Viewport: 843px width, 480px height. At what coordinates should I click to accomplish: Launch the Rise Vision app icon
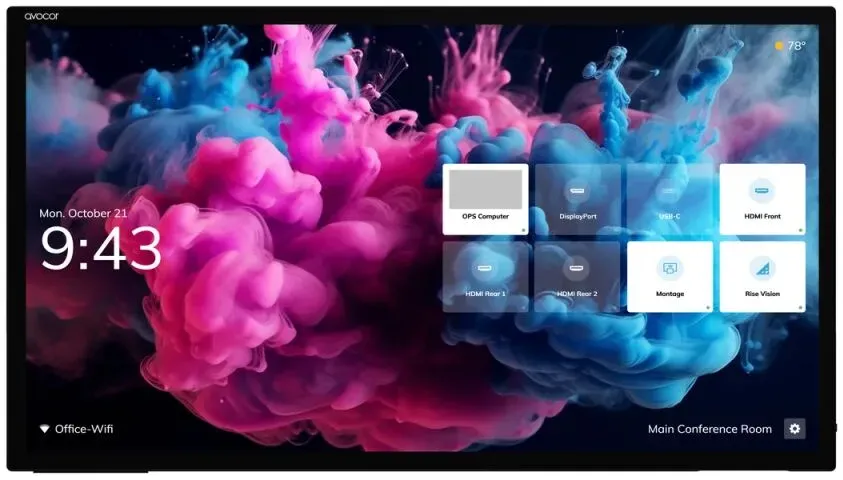click(x=762, y=268)
